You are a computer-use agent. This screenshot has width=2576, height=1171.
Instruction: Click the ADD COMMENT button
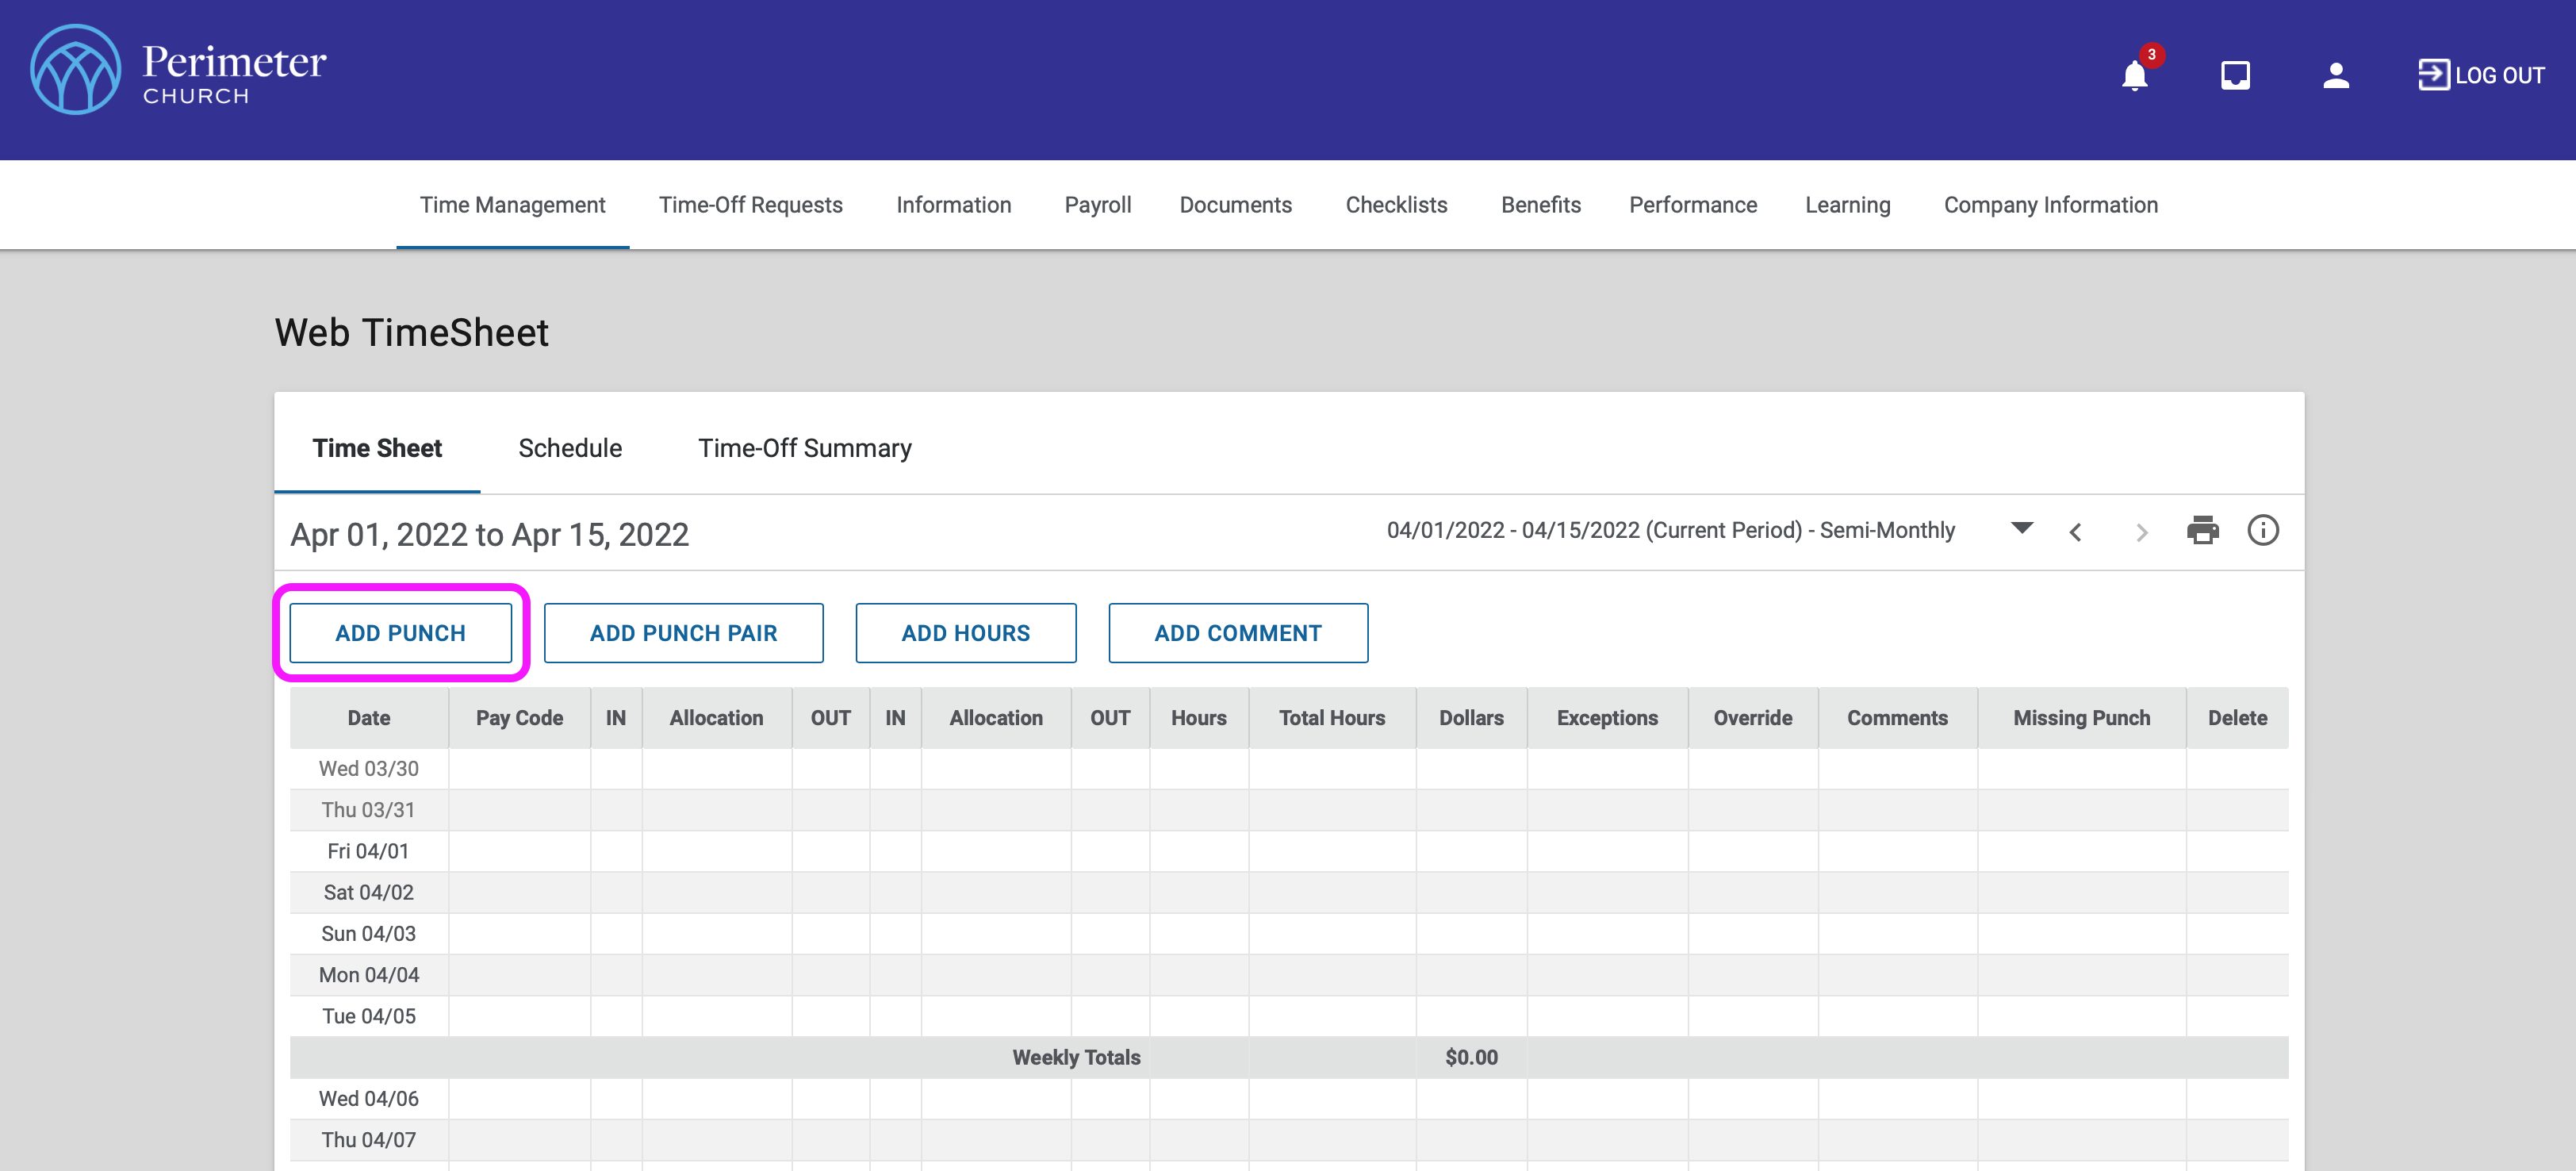pos(1238,633)
